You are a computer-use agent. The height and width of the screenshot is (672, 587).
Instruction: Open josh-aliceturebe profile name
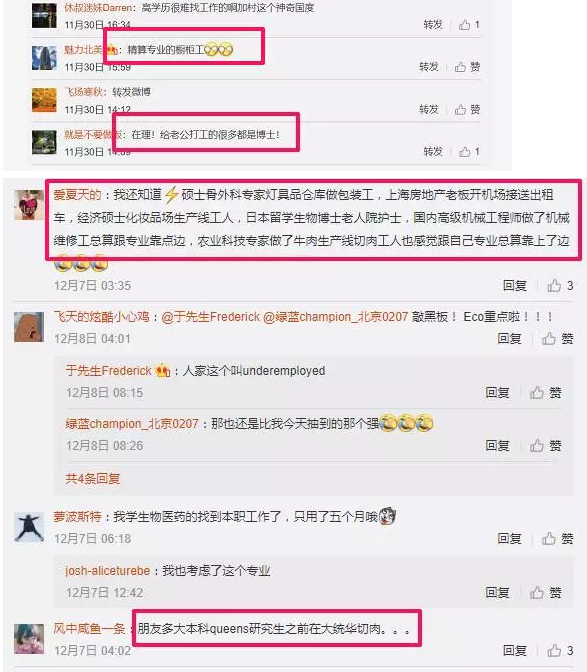(x=108, y=571)
